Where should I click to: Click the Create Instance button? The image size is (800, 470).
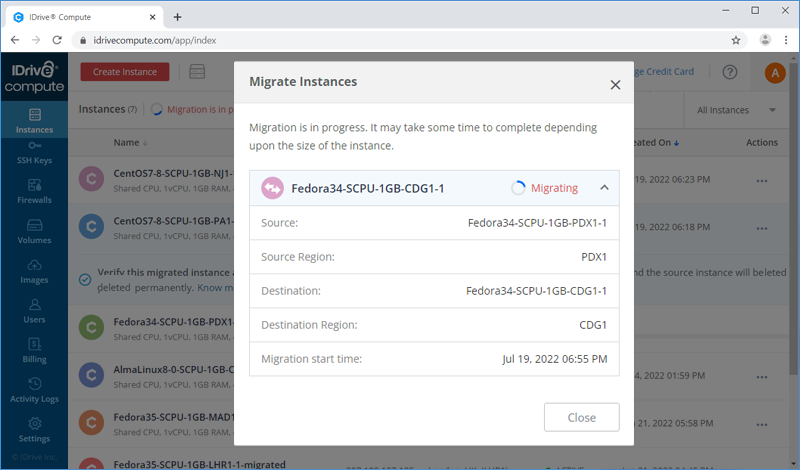pos(125,72)
